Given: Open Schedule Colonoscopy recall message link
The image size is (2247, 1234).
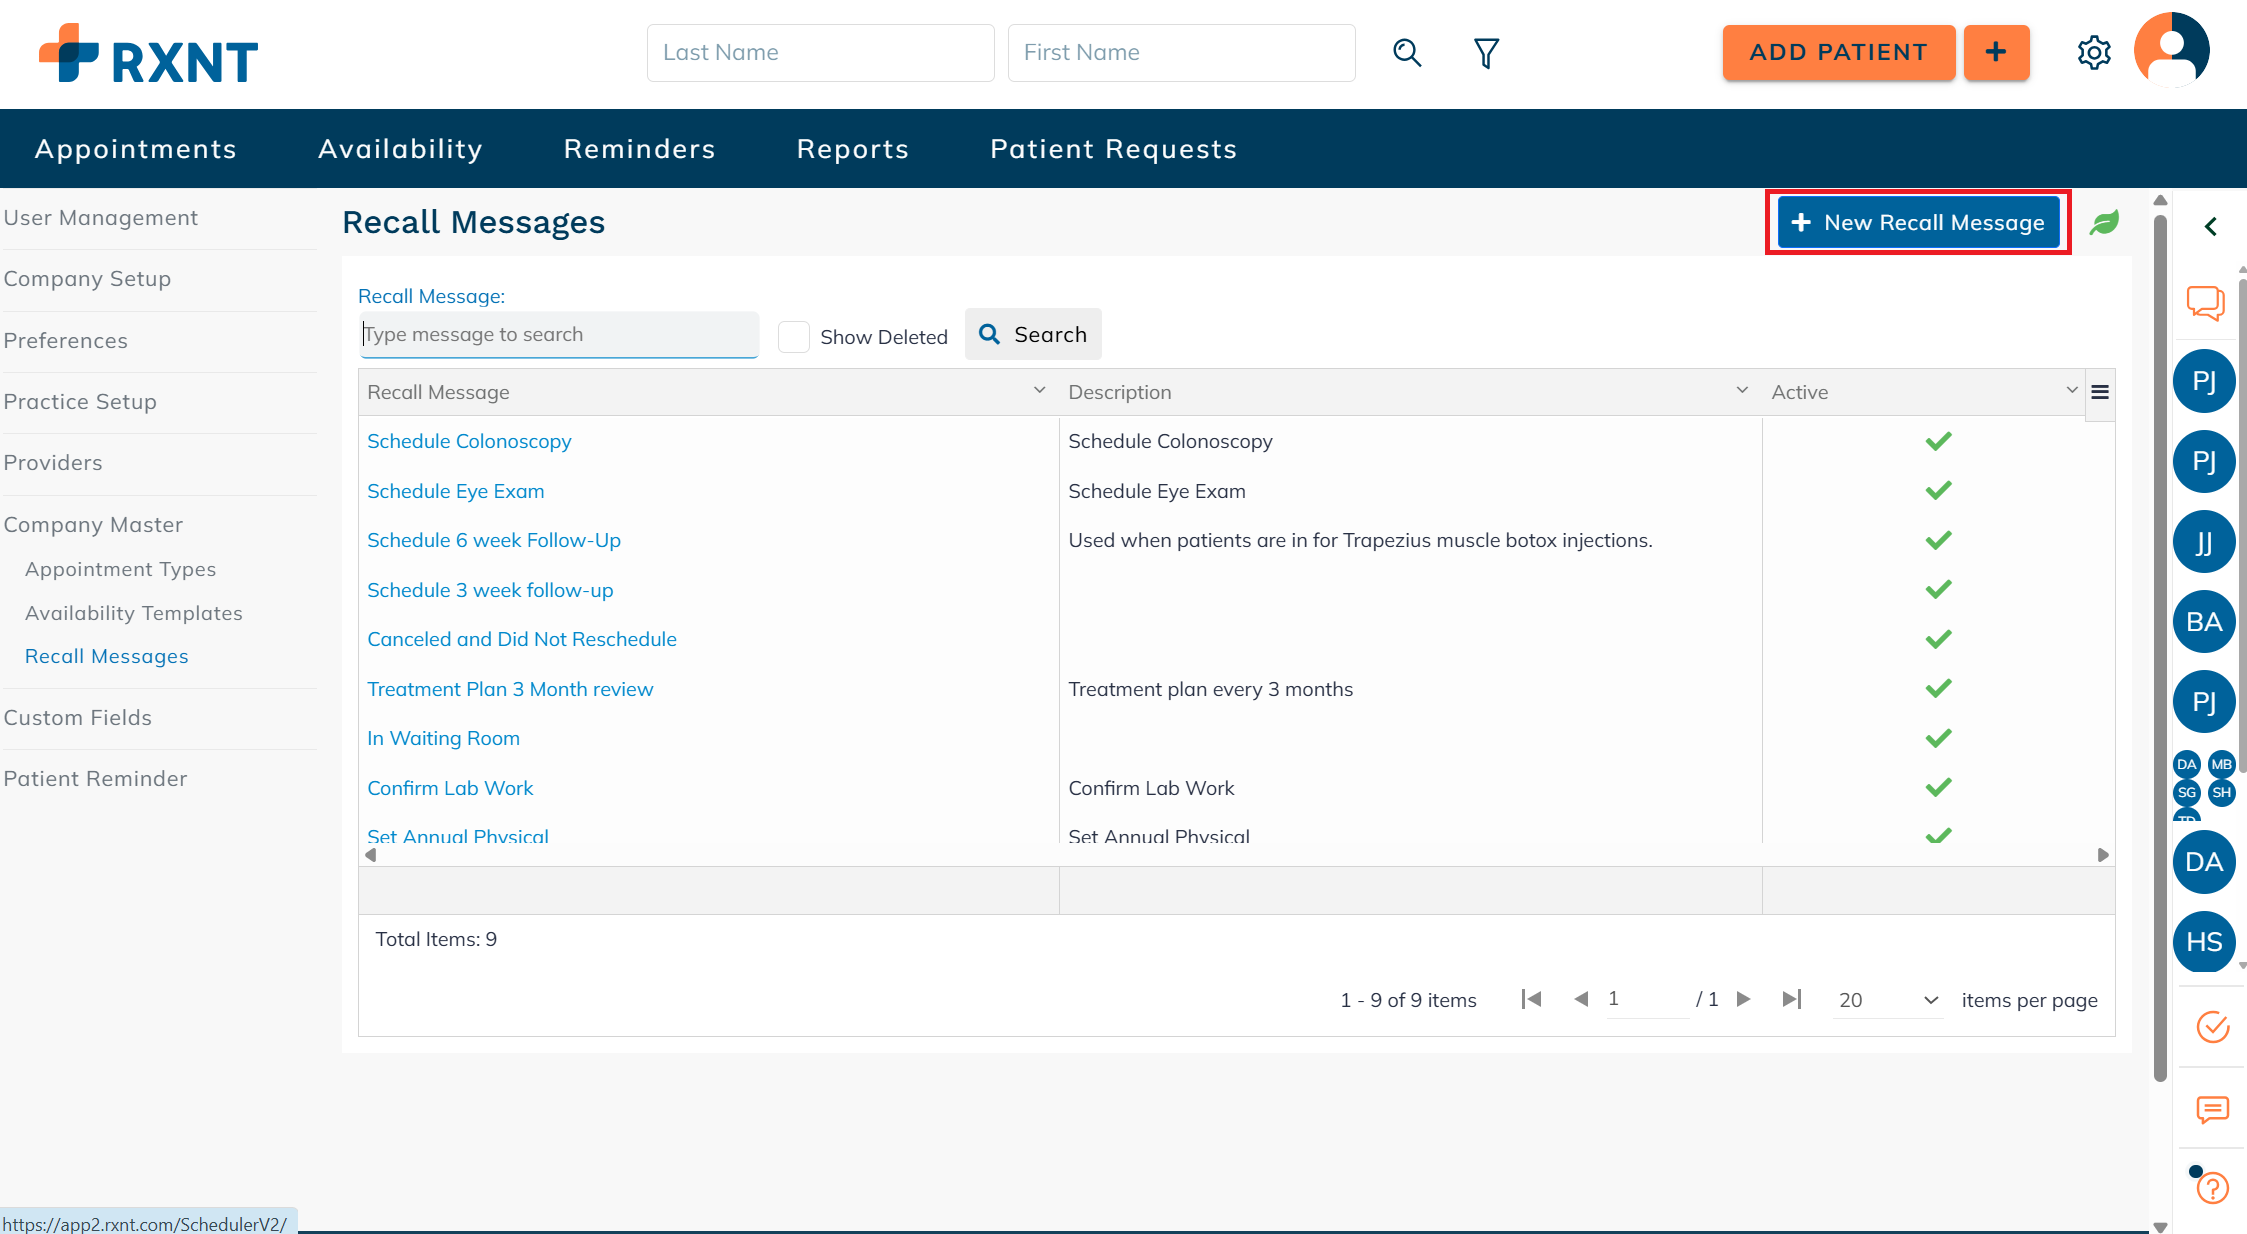Looking at the screenshot, I should [x=469, y=441].
